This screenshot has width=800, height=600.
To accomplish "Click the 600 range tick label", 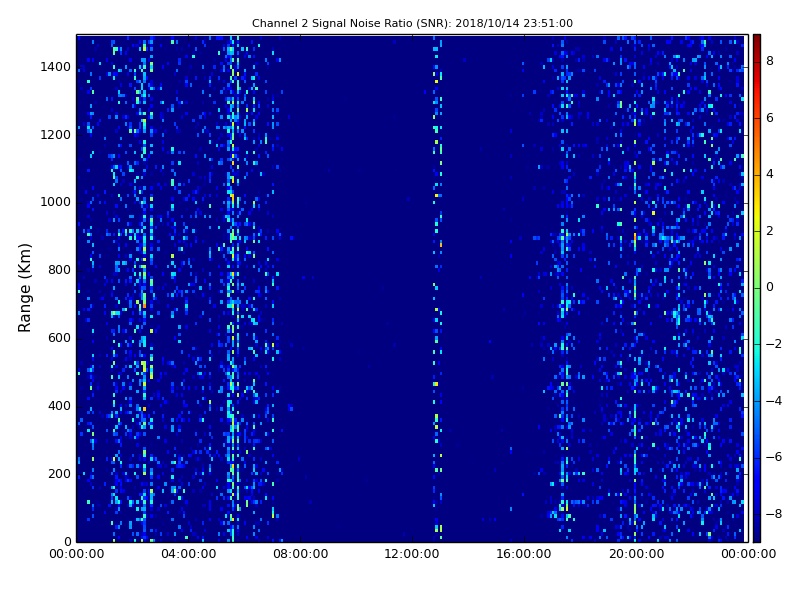I will (59, 338).
